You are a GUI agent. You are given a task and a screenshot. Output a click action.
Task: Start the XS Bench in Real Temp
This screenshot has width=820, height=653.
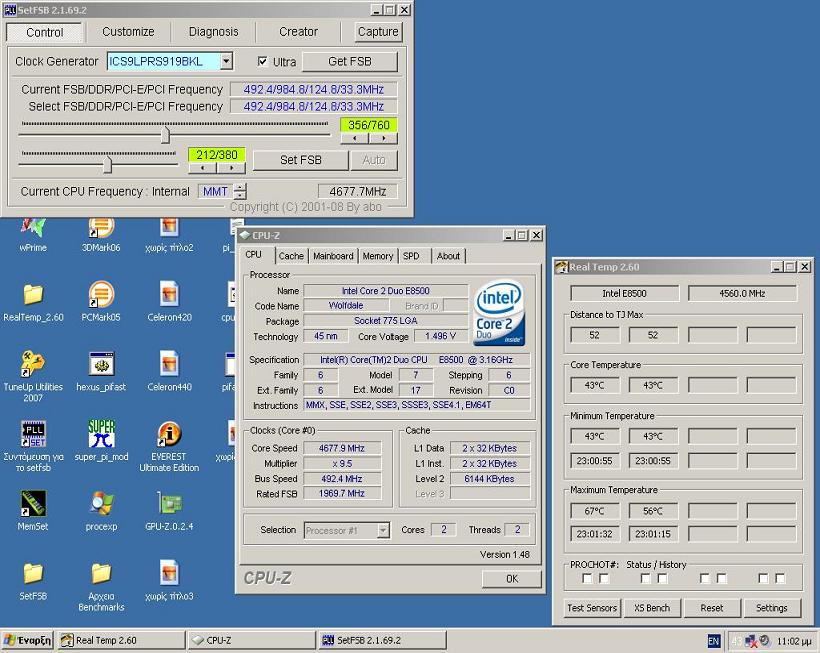(x=652, y=608)
